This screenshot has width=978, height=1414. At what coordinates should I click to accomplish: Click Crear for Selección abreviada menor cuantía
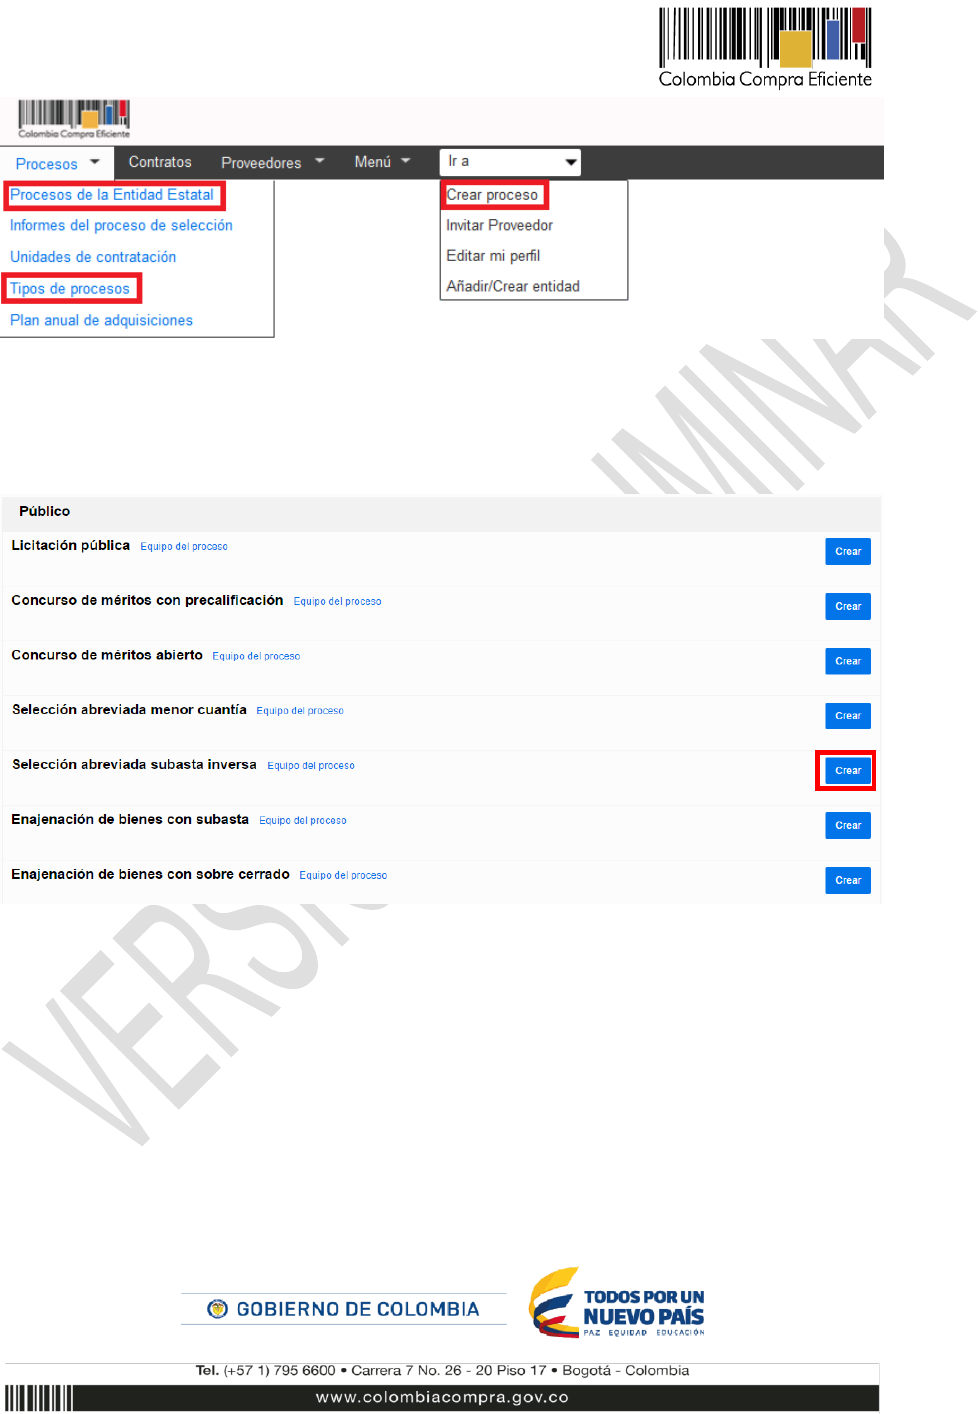(848, 716)
